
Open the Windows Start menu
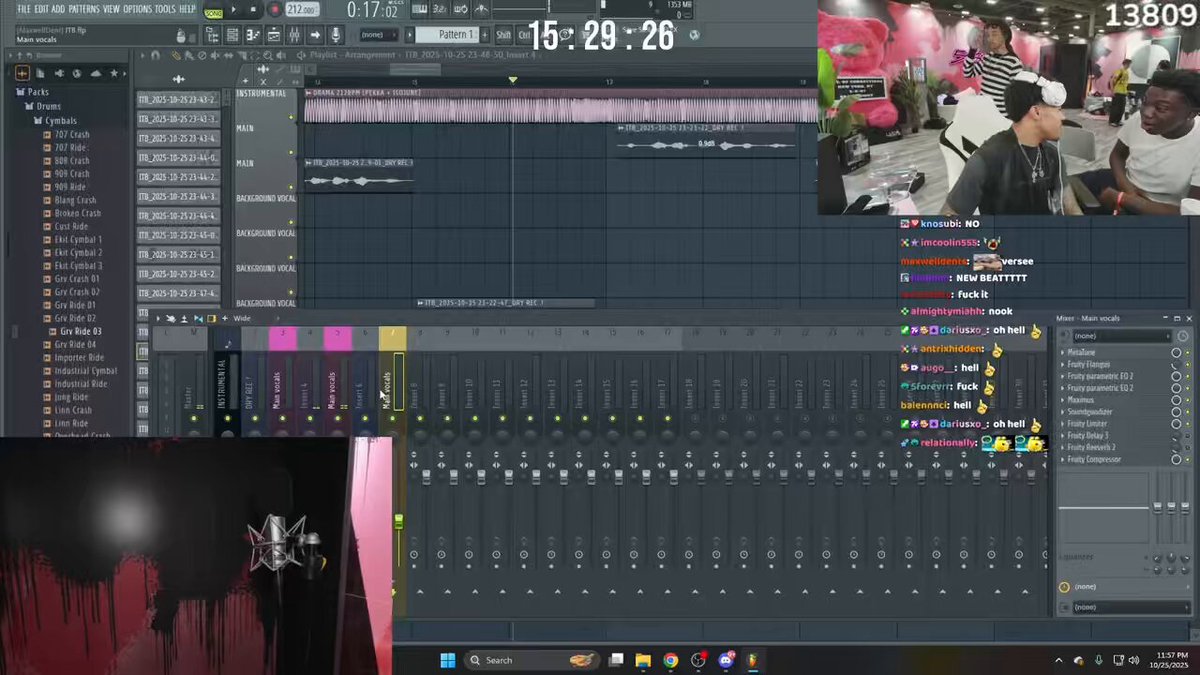click(x=448, y=660)
